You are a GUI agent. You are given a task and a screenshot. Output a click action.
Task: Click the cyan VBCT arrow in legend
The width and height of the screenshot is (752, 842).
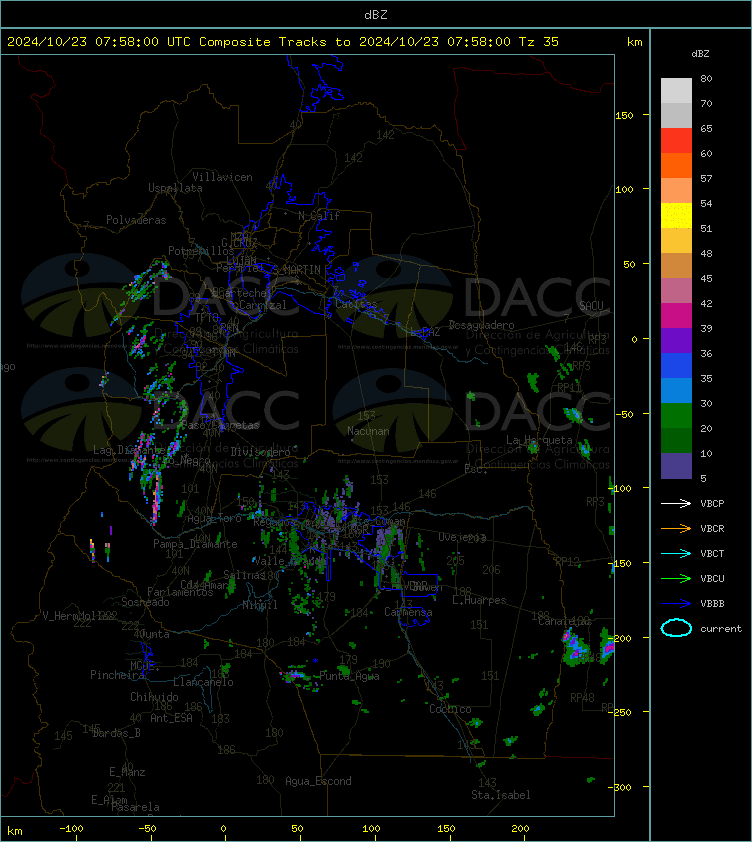tap(676, 553)
